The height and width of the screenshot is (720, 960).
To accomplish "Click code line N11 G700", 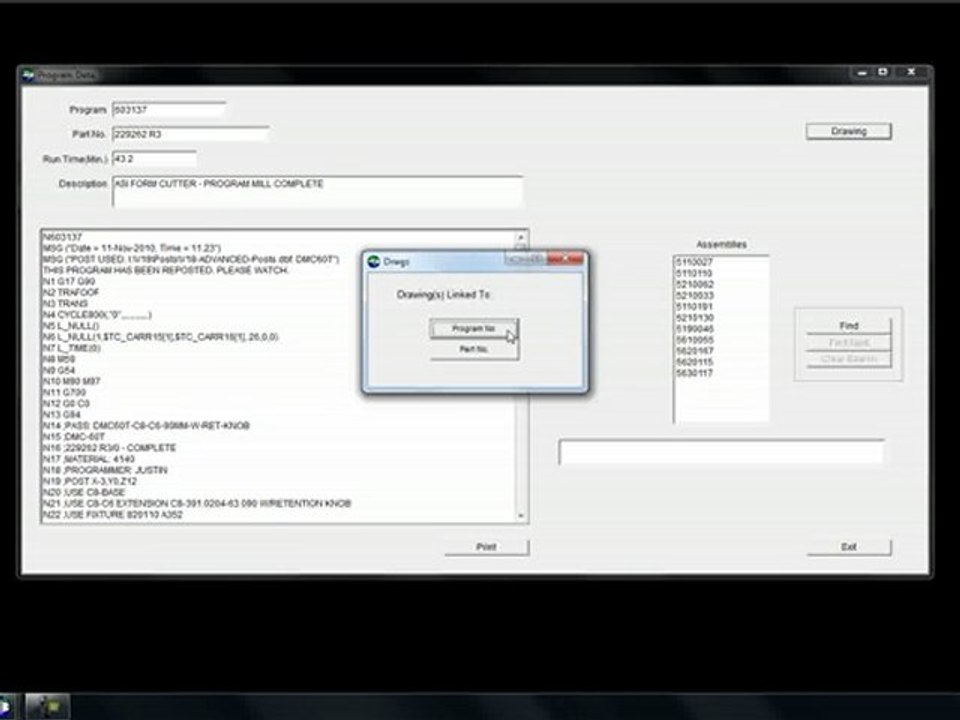I will tap(64, 392).
